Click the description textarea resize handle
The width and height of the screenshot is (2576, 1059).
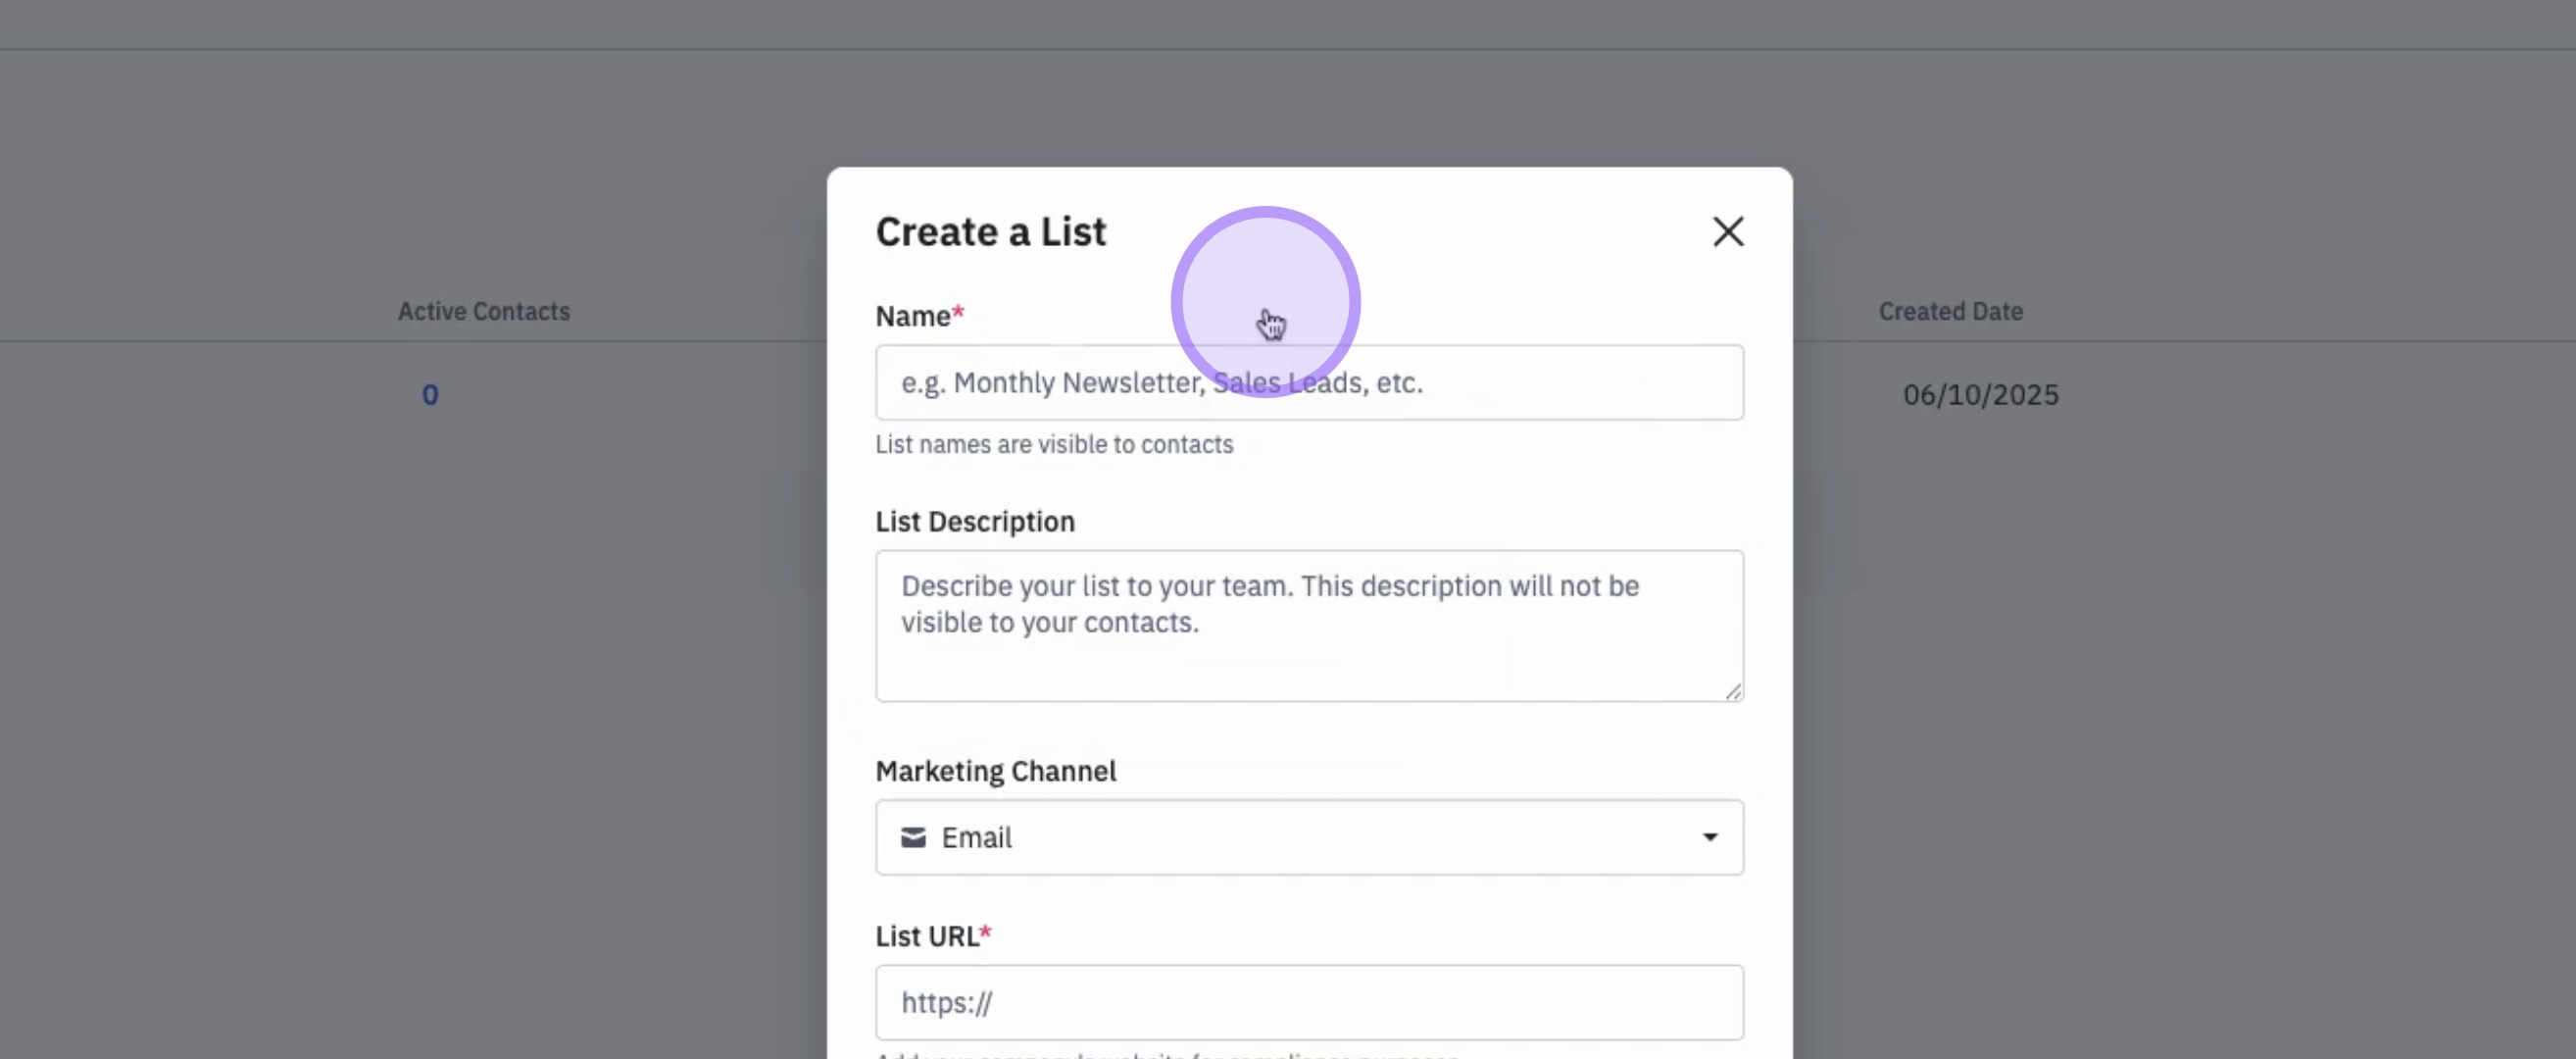[1733, 691]
